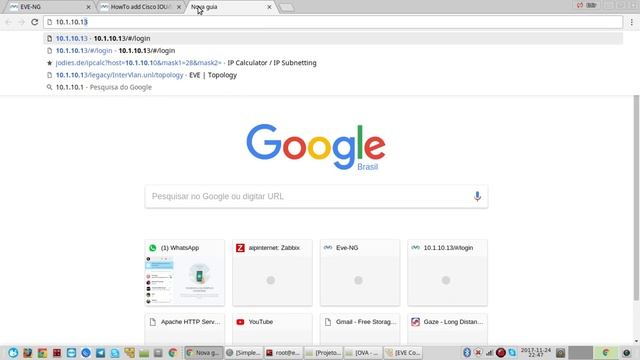Close the Nova guia tab
Image resolution: width=640 pixels, height=360 pixels.
[269, 7]
